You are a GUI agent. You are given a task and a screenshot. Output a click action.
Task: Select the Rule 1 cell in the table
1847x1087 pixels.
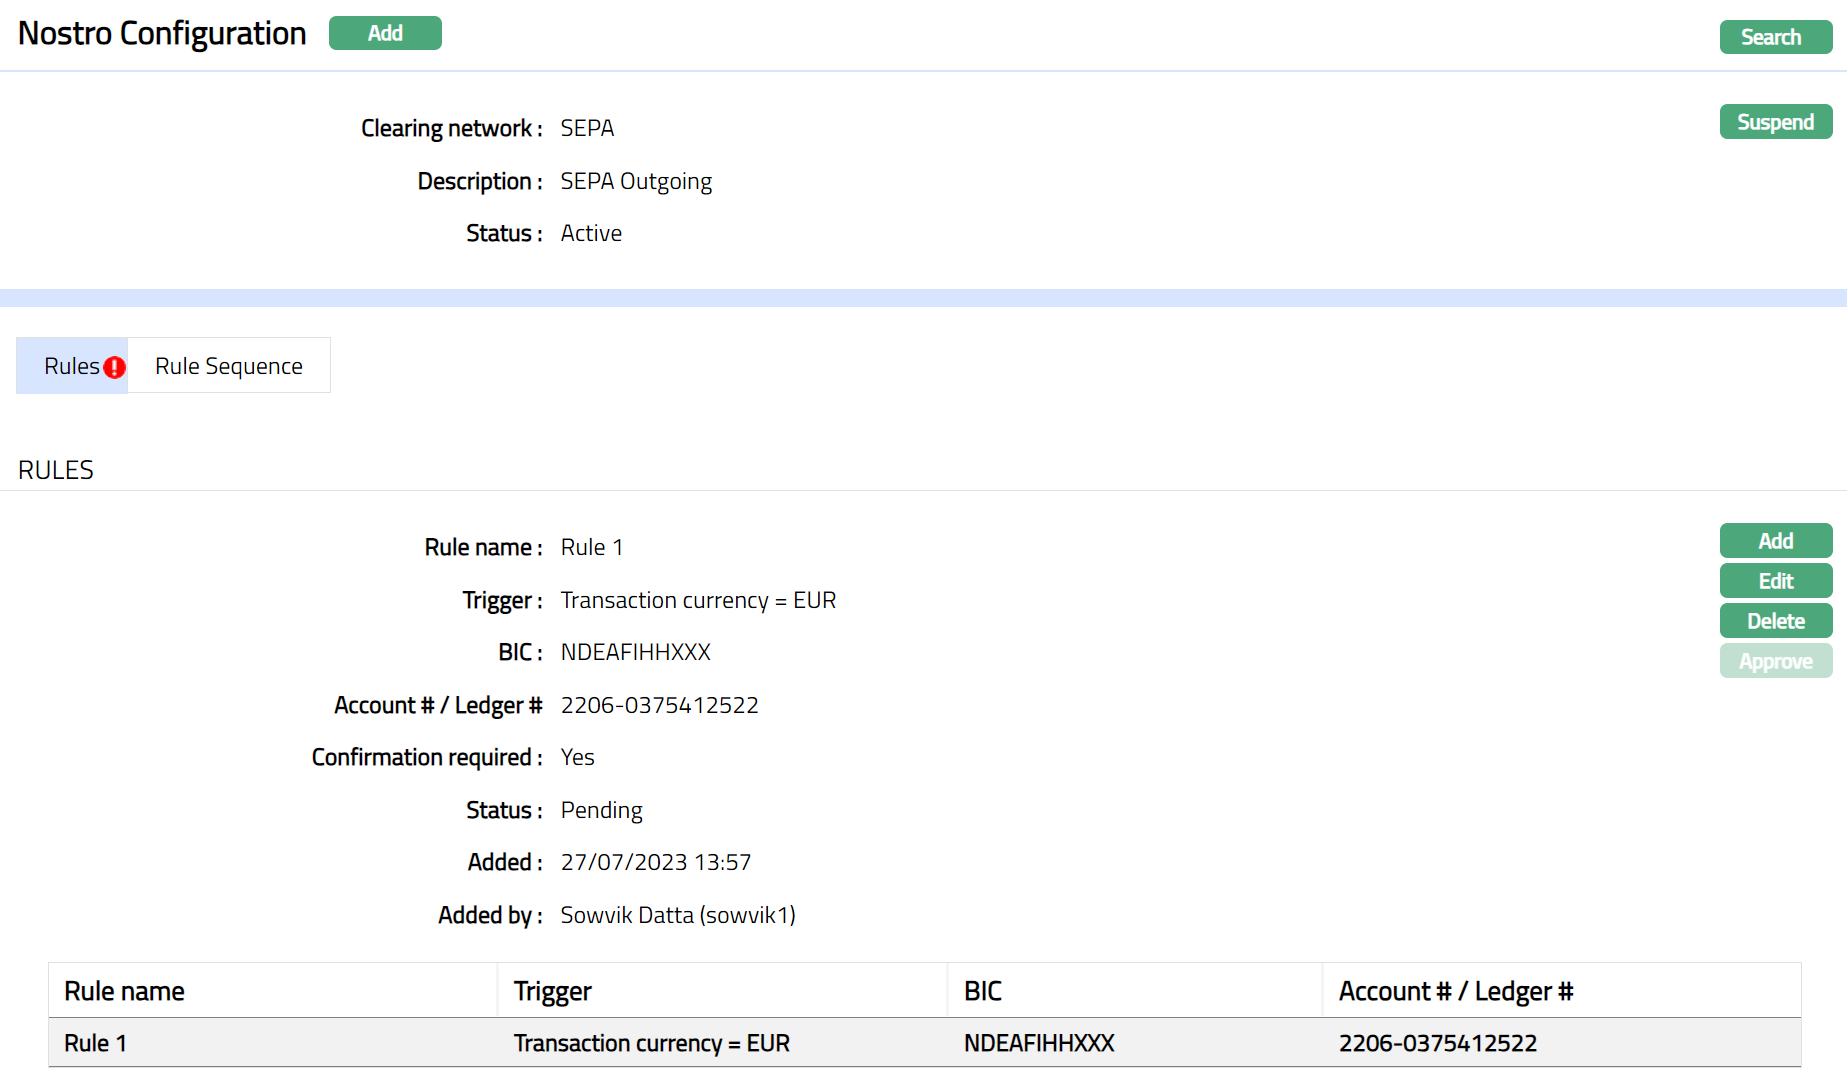(96, 1043)
